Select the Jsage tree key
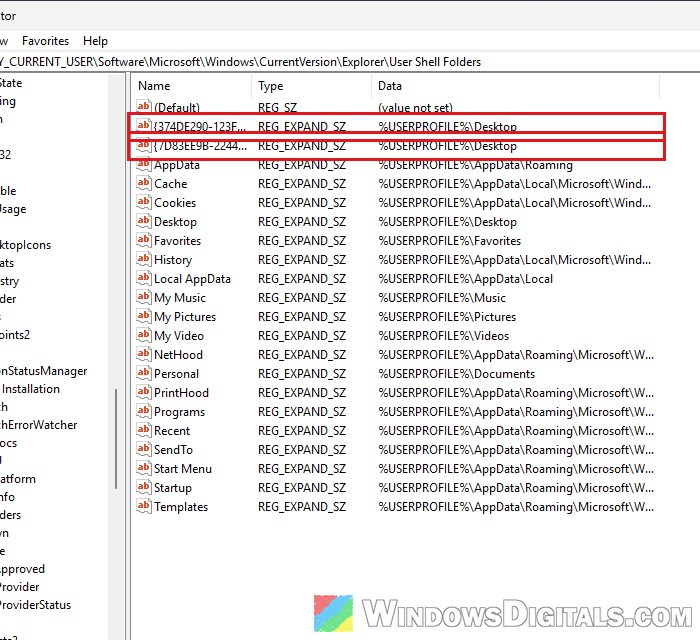 point(13,209)
